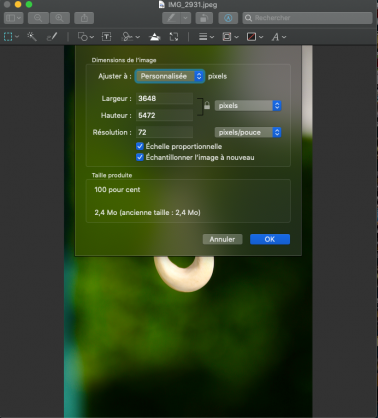Viewport: 378px width, 418px height.
Task: Open the border color menu
Action: coord(230,37)
